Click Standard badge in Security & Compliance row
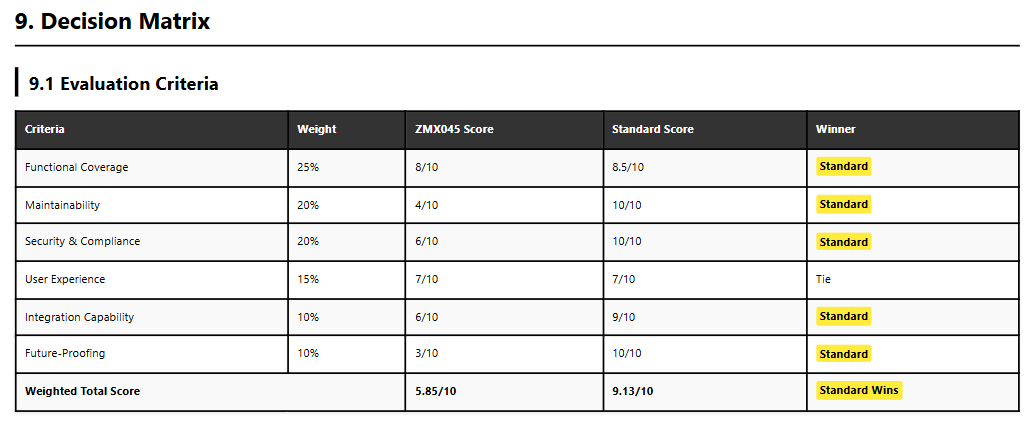Screen dimensions: 1031x424 point(844,242)
